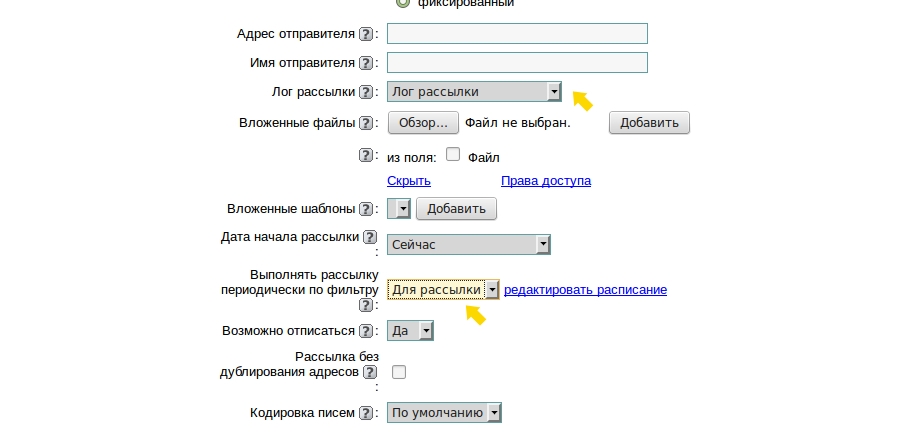Show help for Вложенные шаблоны field
Viewport: 900px width, 436px height.
366,209
